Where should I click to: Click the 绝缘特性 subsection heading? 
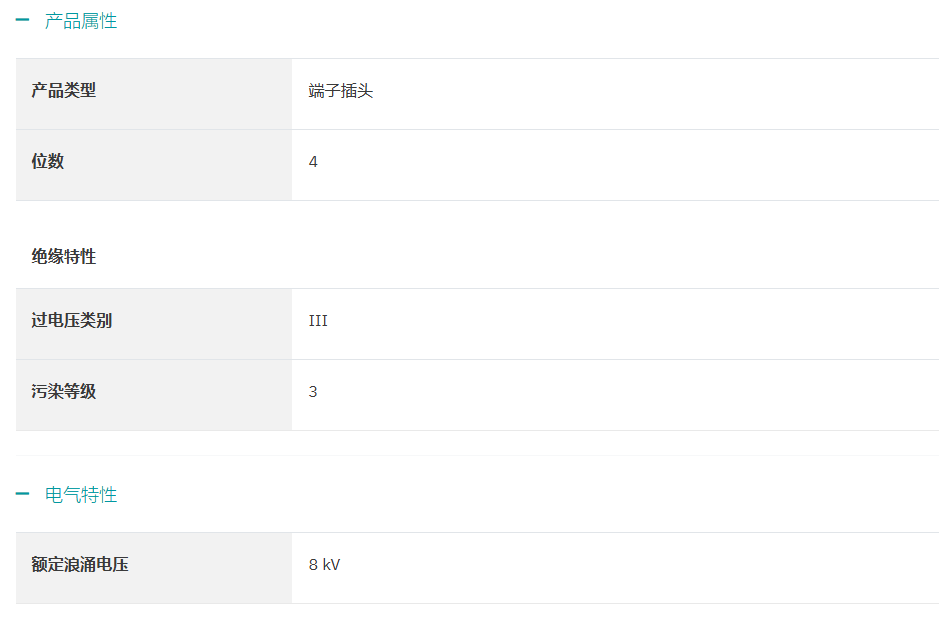coord(64,256)
